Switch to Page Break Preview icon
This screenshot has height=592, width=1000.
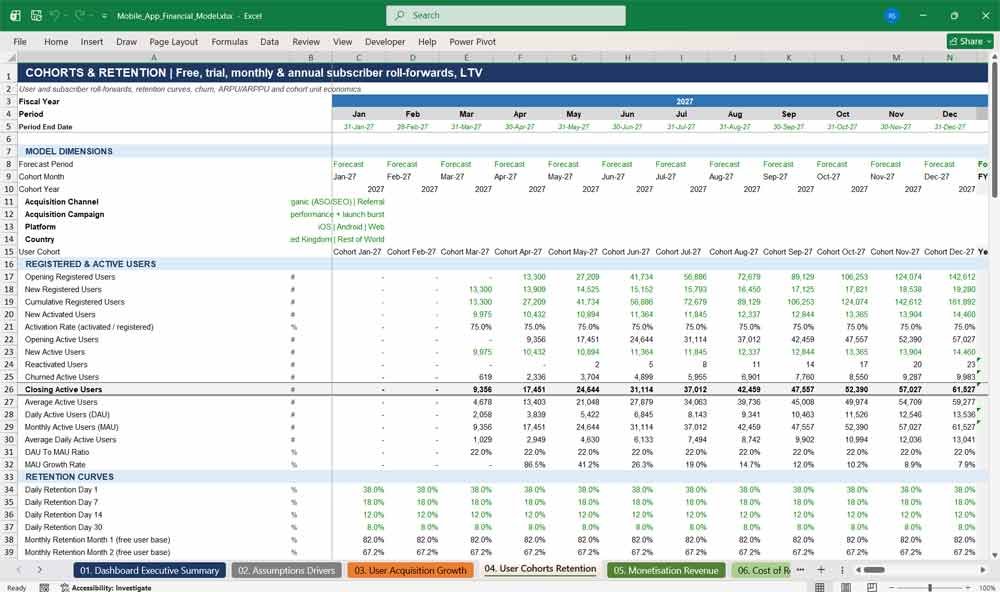click(x=872, y=587)
